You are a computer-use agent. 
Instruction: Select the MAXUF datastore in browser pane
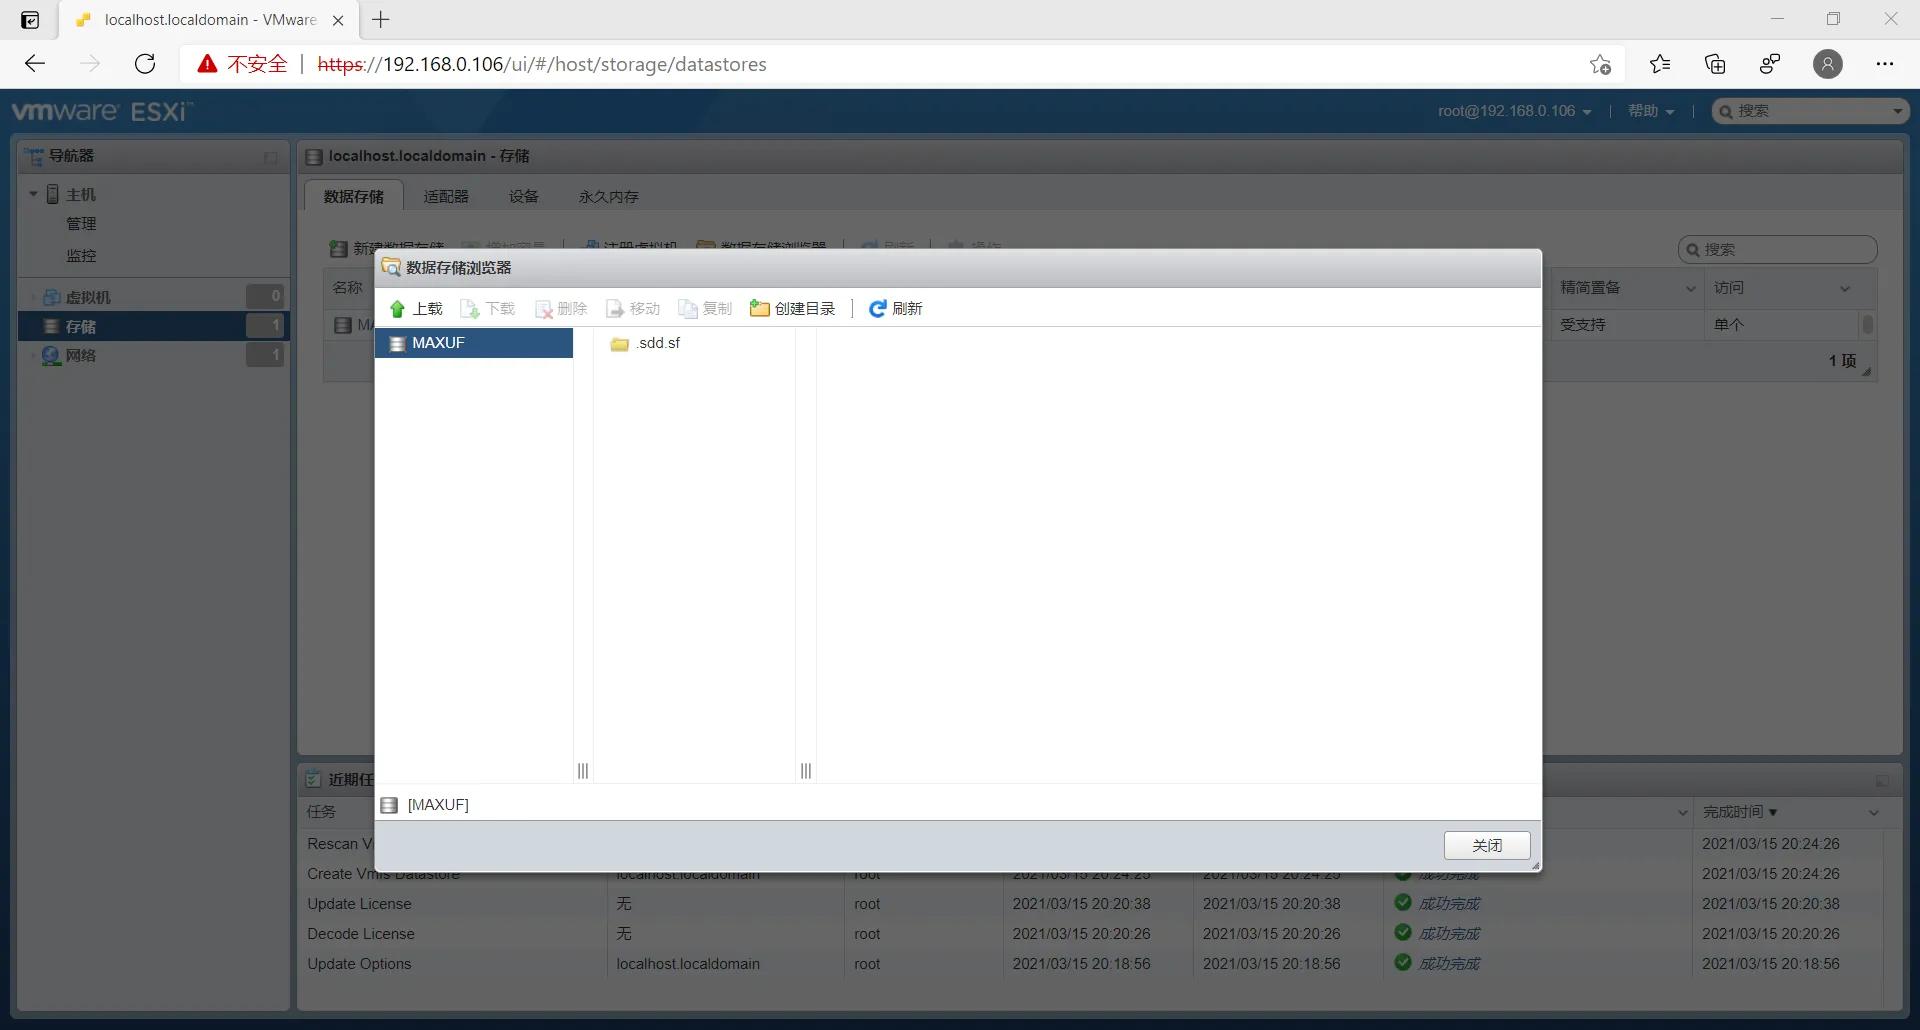pyautogui.click(x=440, y=342)
